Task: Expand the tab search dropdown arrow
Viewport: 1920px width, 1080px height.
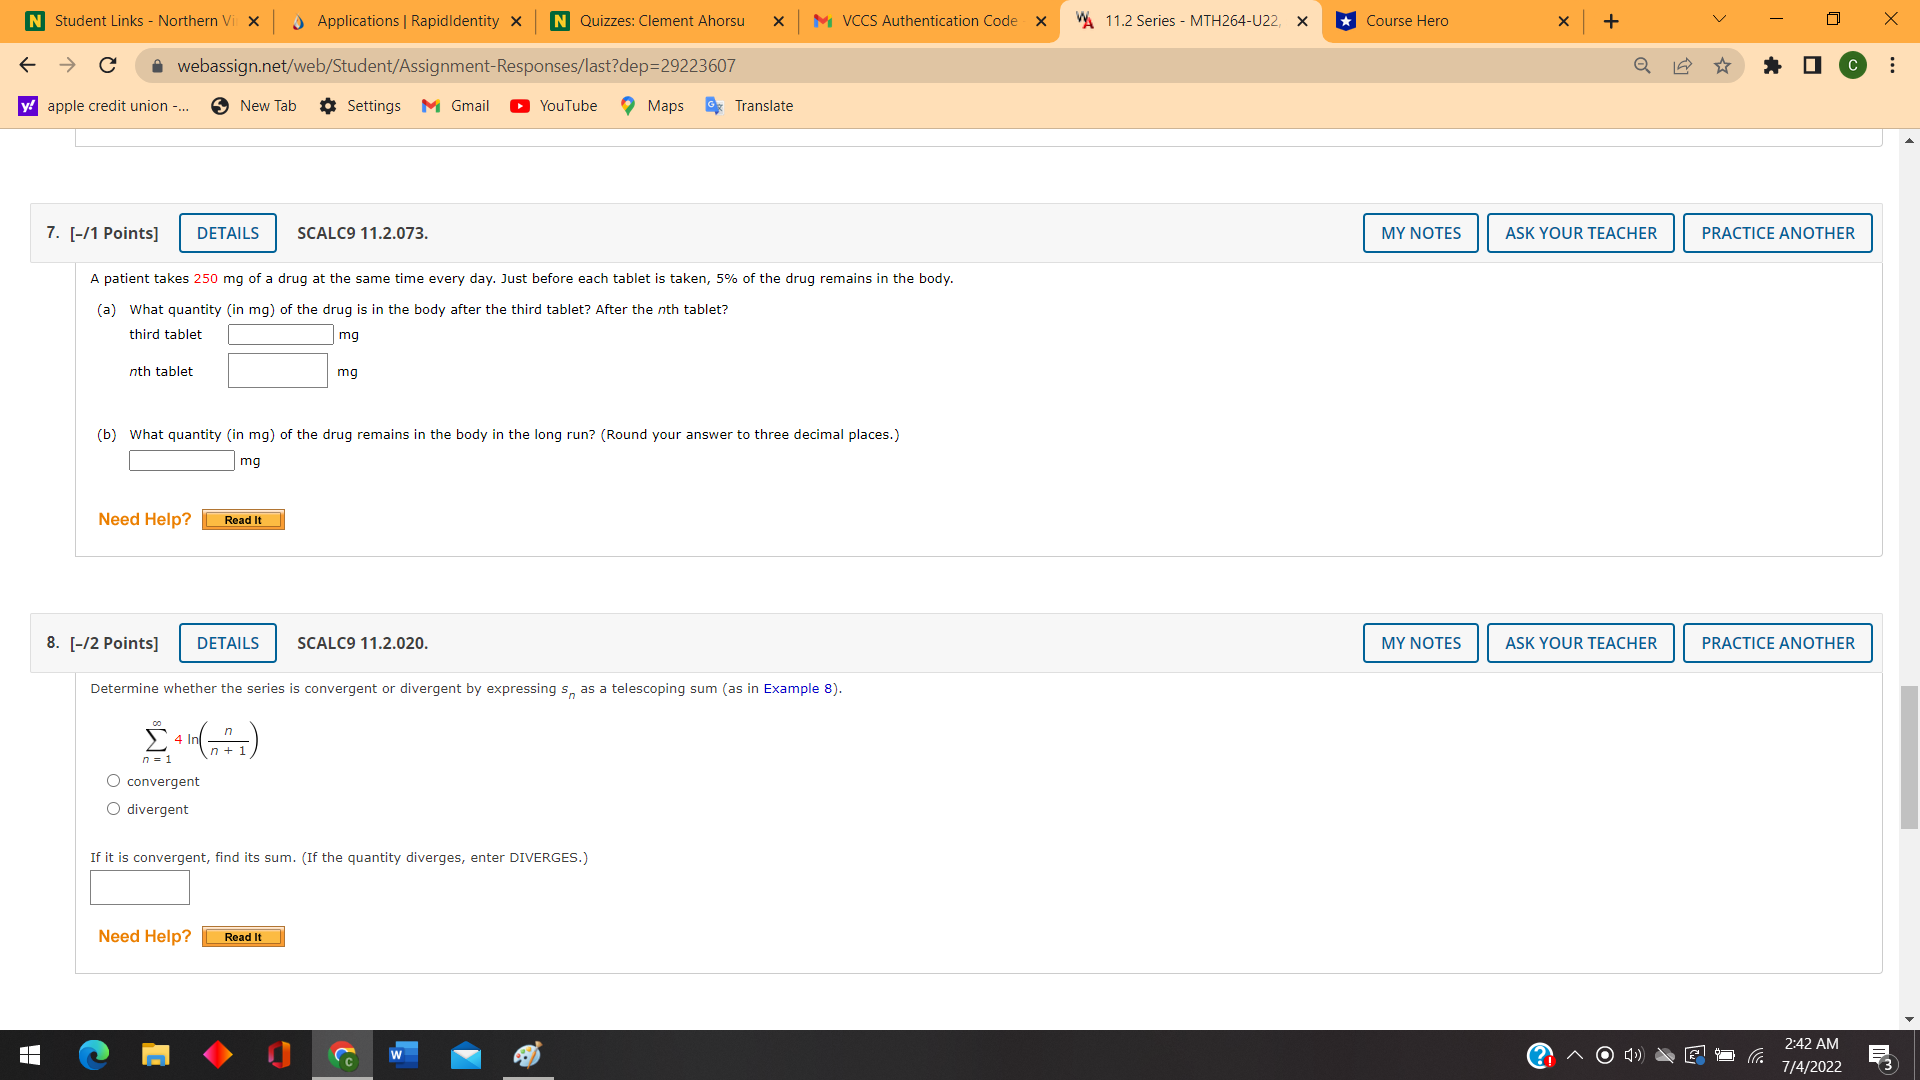Action: tap(1719, 20)
